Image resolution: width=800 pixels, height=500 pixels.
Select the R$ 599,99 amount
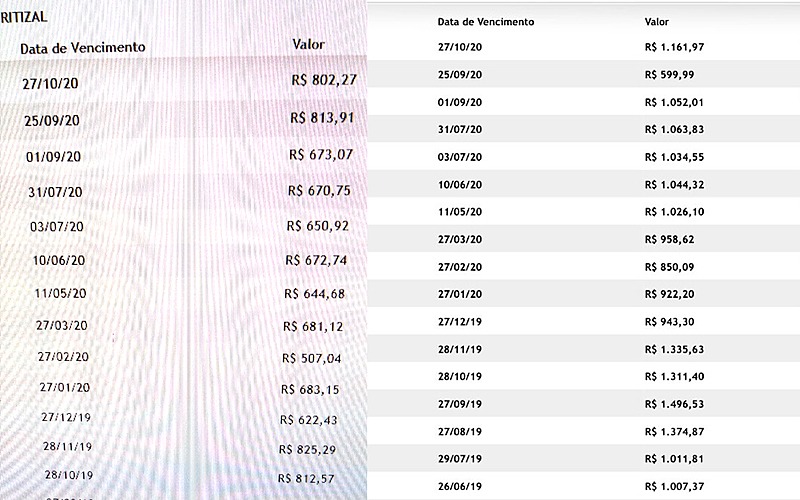coord(669,74)
